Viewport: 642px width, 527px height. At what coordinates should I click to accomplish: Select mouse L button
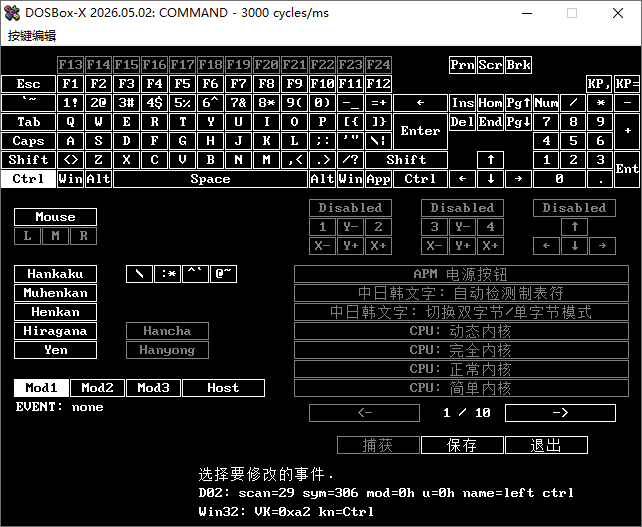click(x=27, y=236)
